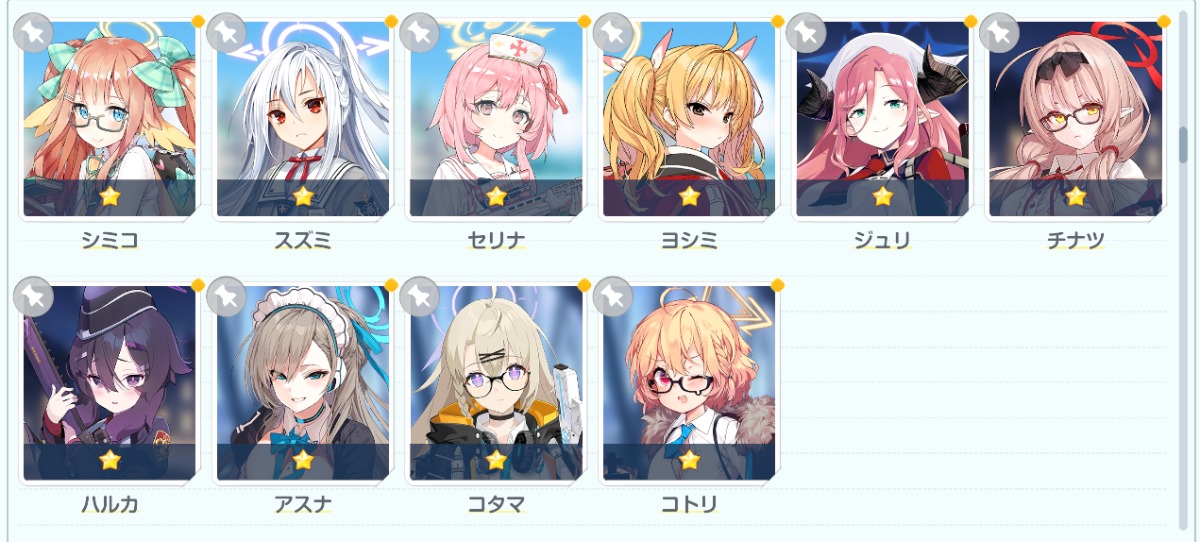Select the star icon on コトリ's card

tap(689, 460)
